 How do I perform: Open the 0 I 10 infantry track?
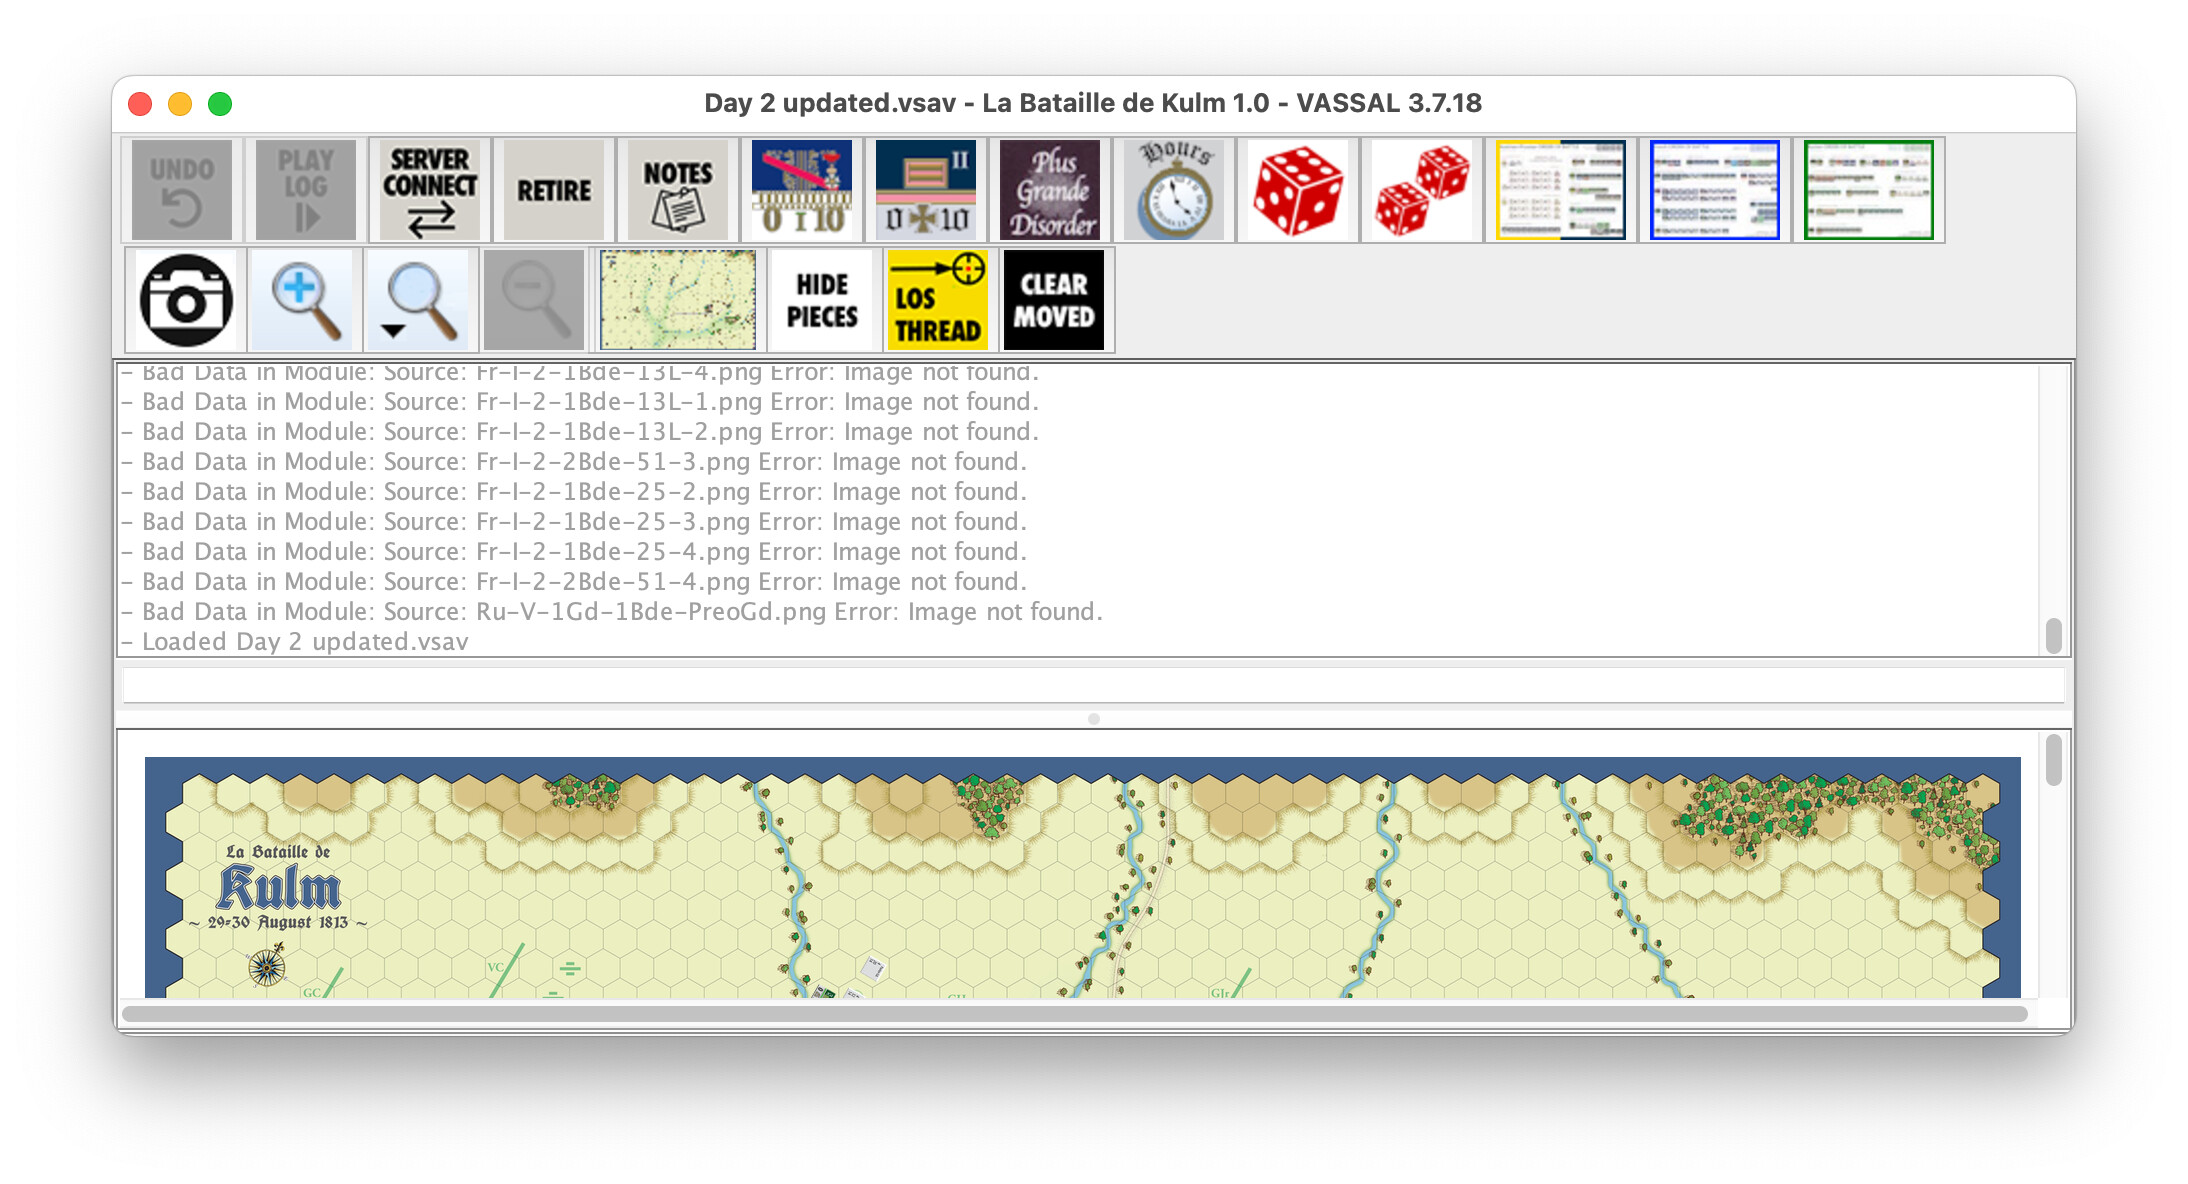click(x=801, y=190)
